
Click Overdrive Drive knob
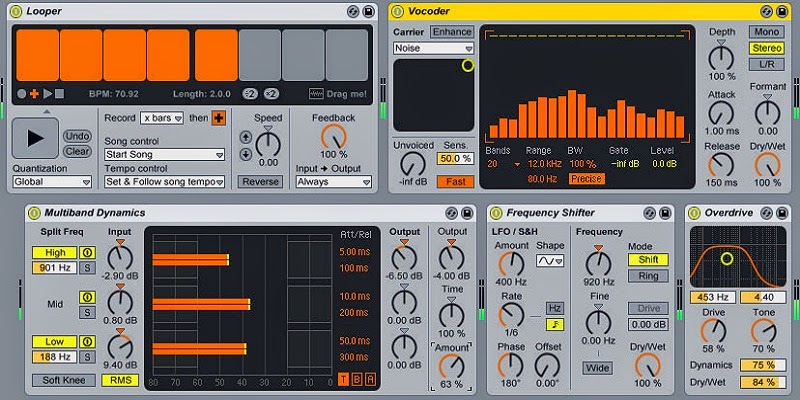713,331
